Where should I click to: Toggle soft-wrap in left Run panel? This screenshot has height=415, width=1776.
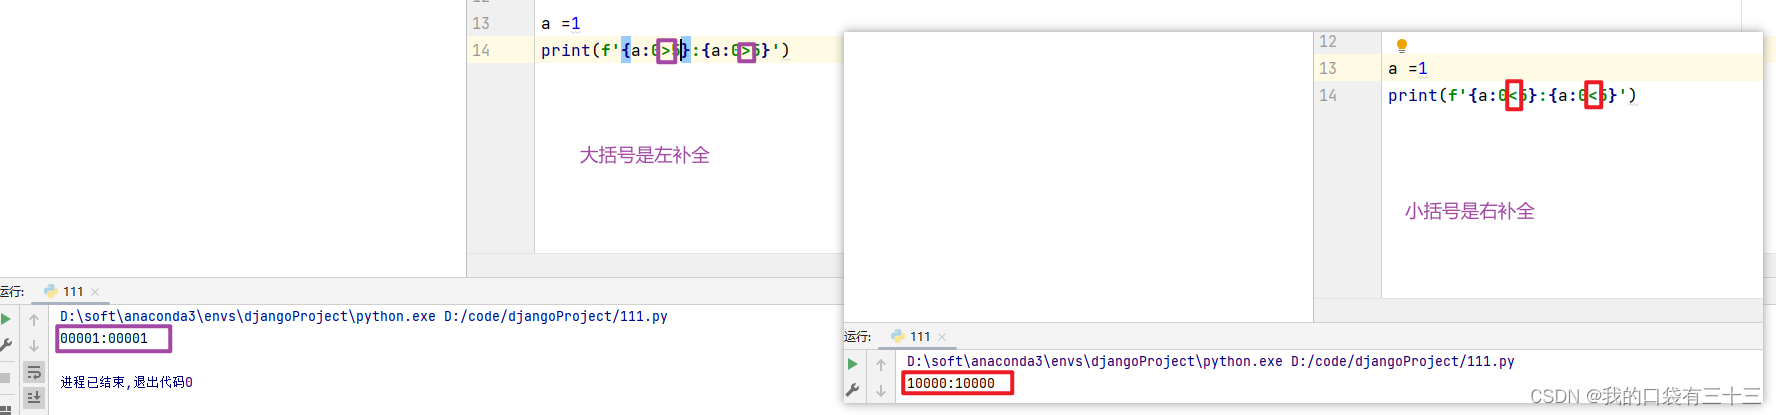tap(34, 372)
